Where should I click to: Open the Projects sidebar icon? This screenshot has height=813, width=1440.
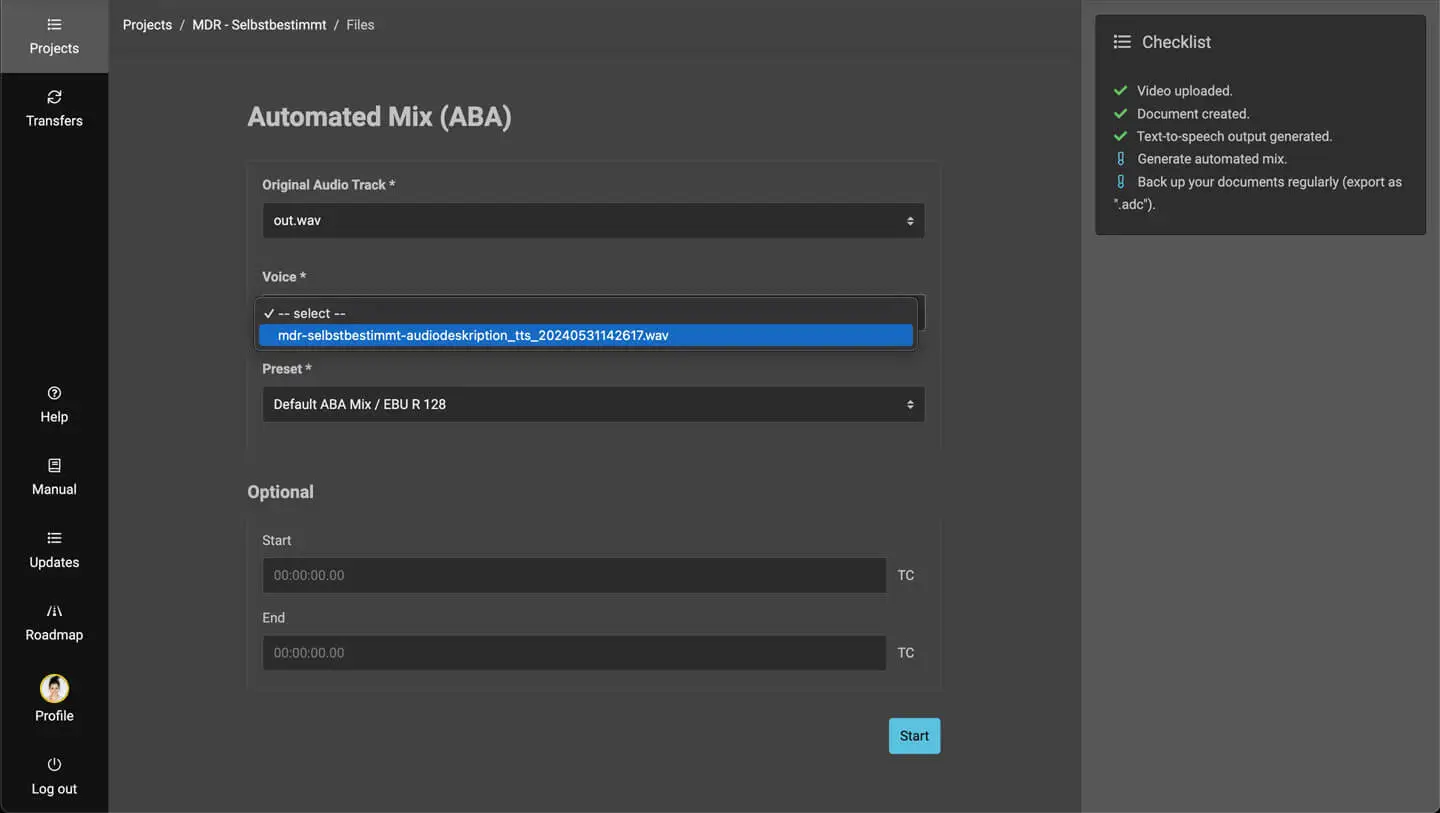point(54,25)
